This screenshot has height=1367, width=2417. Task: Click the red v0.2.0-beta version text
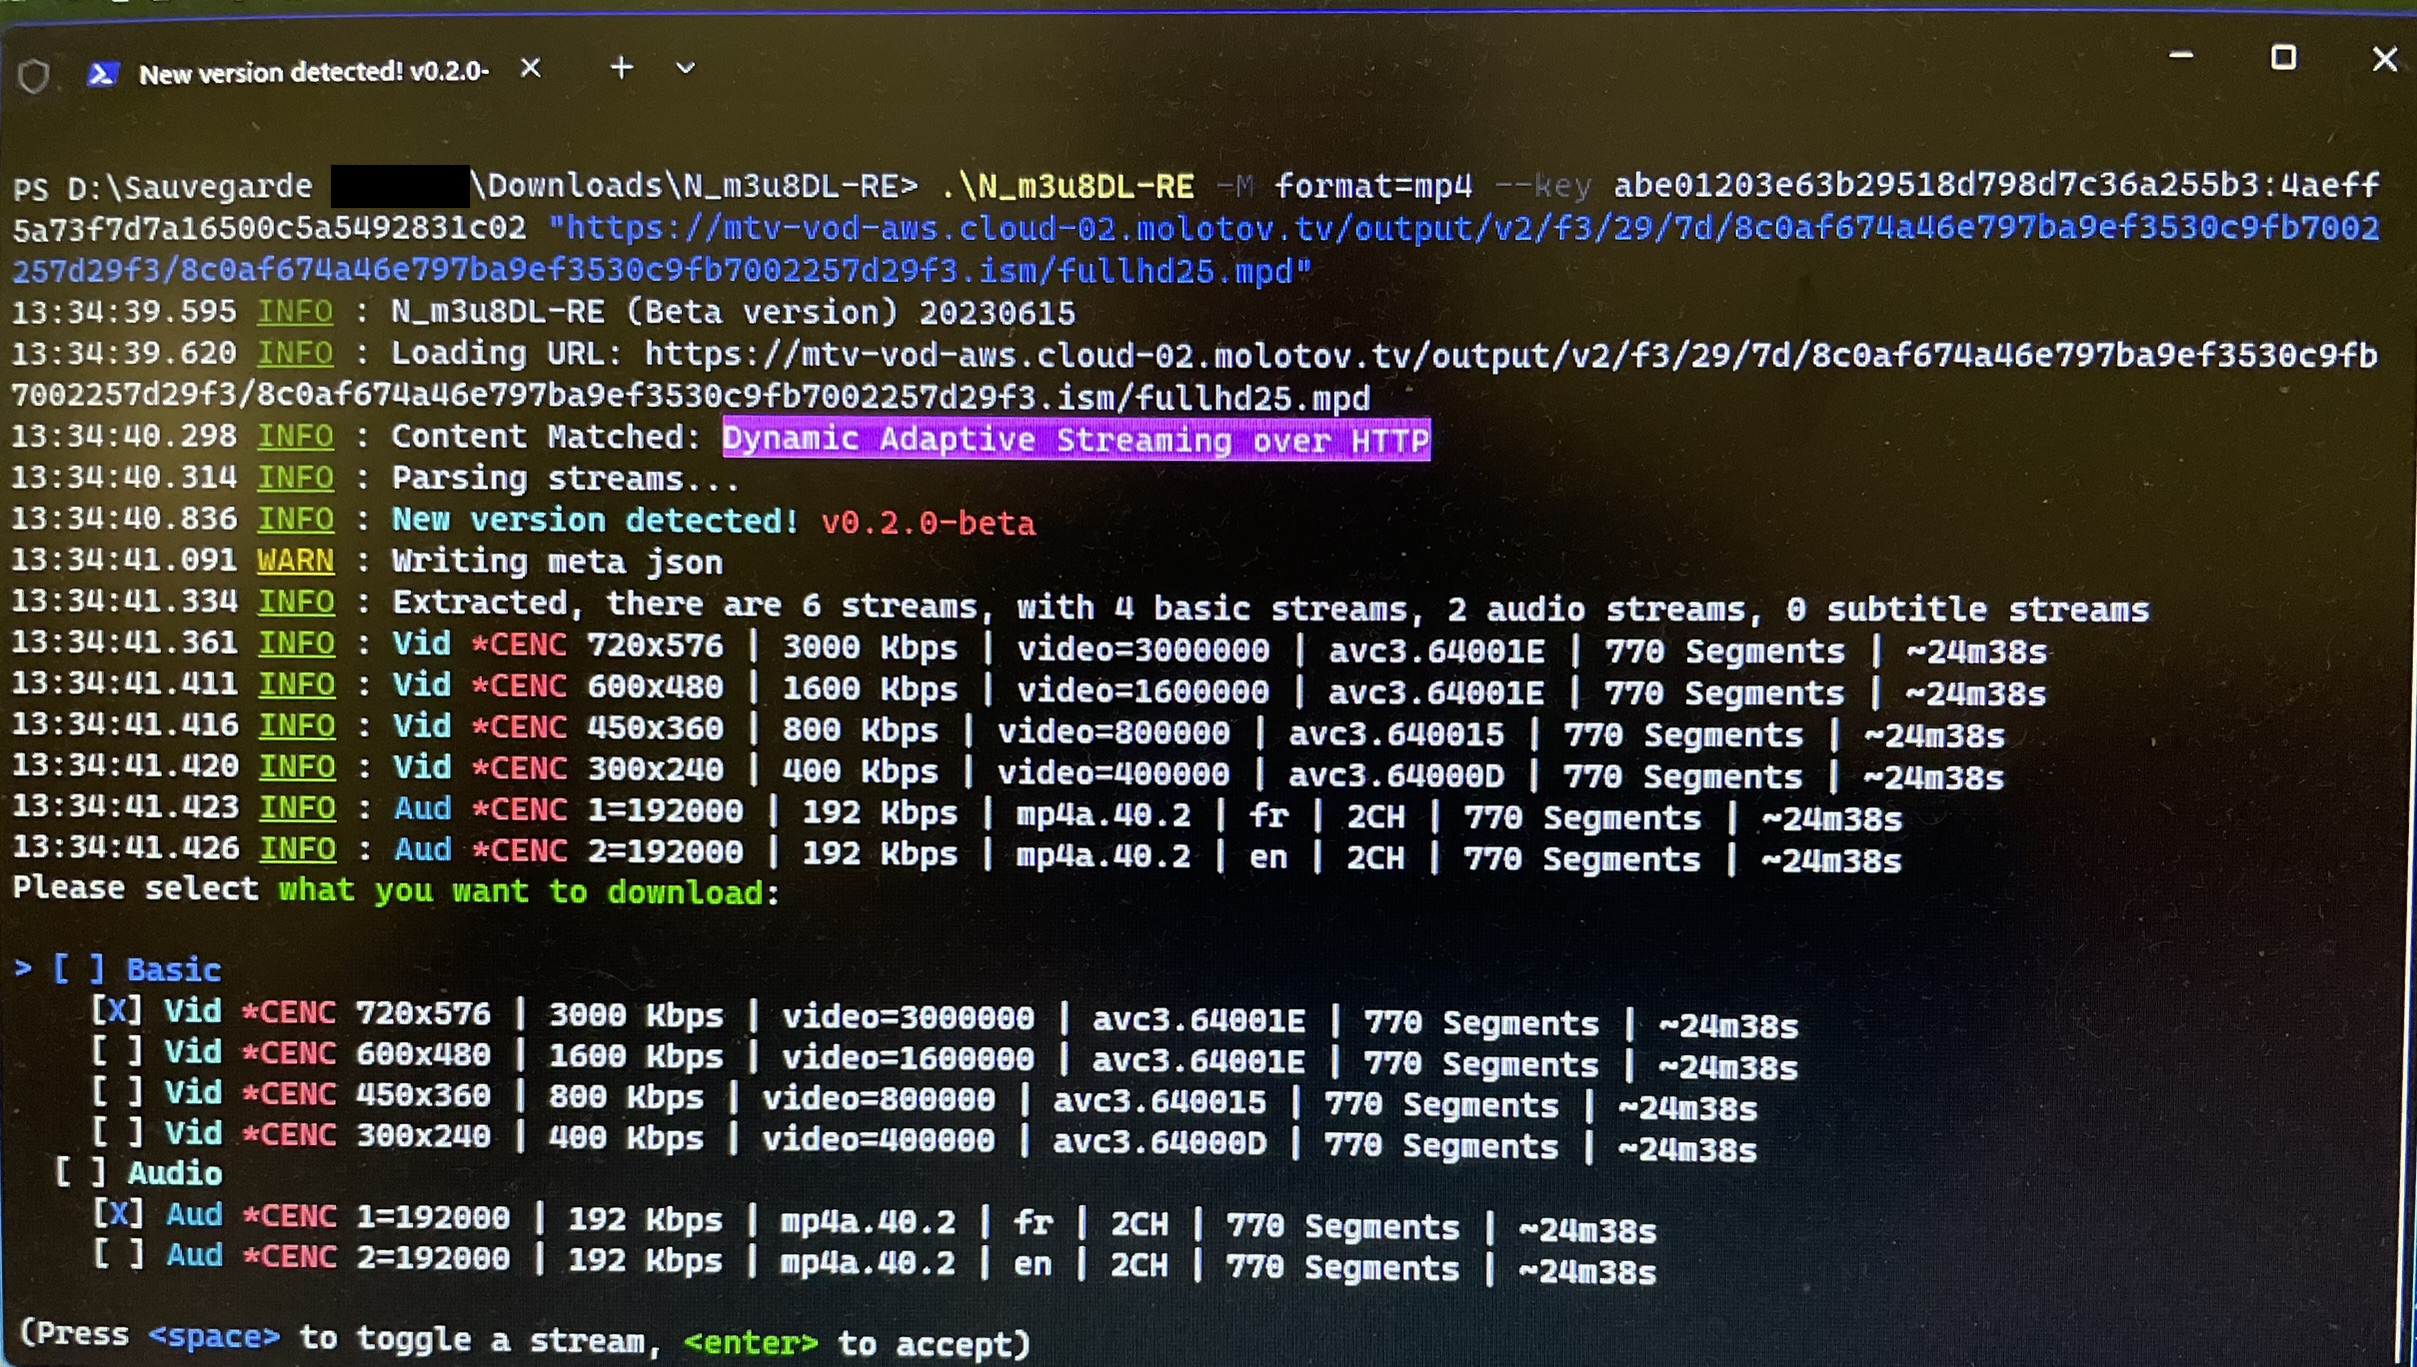tap(927, 523)
